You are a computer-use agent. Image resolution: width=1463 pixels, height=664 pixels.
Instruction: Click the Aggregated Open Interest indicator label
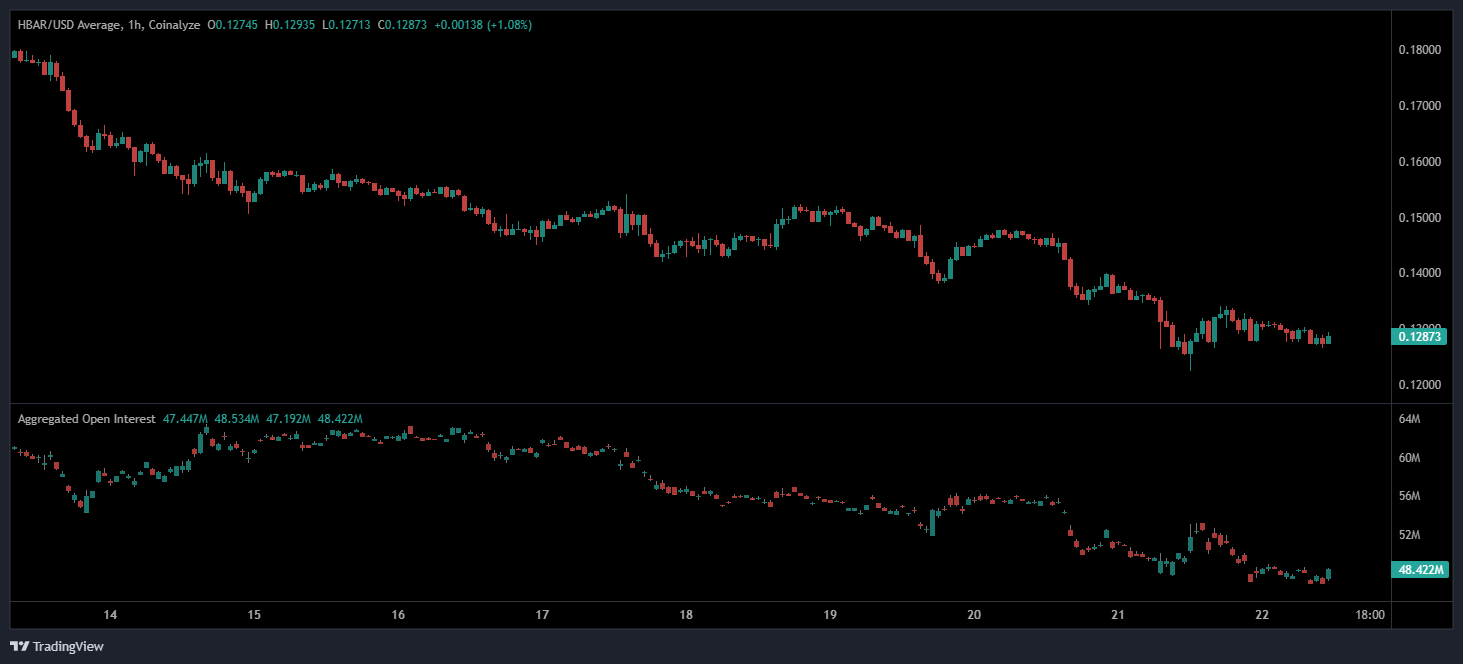[86, 419]
